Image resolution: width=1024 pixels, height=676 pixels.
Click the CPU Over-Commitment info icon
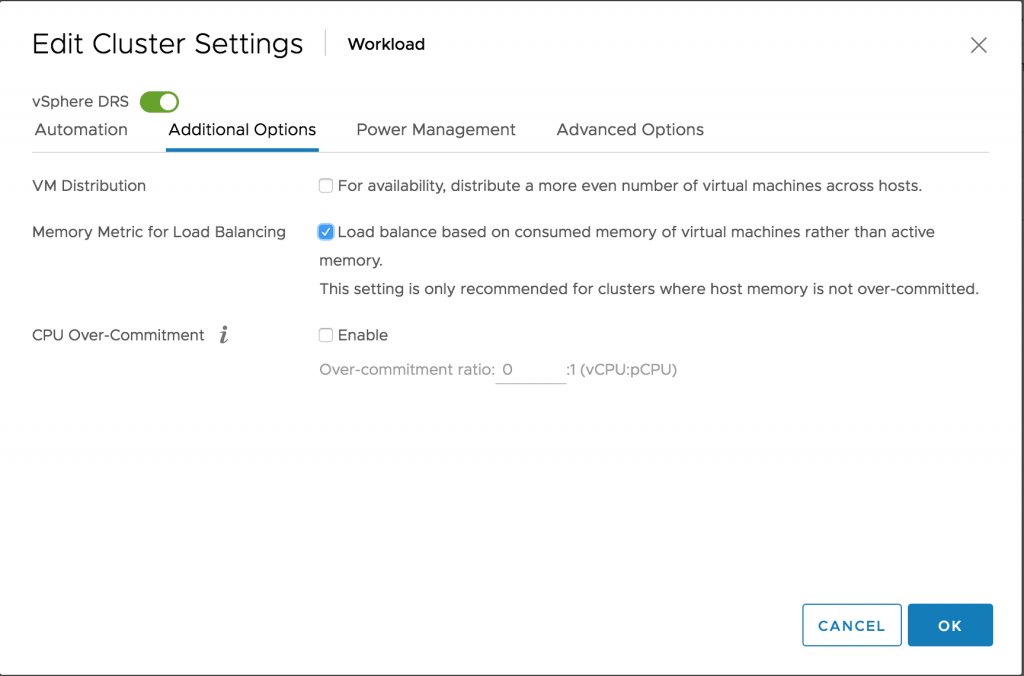click(224, 336)
